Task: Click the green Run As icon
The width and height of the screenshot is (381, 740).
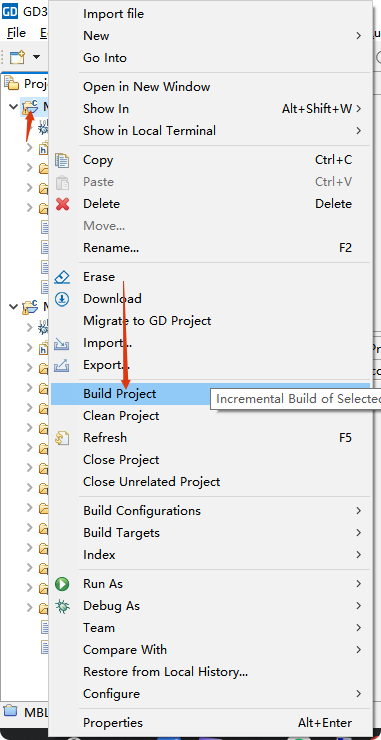Action: tap(62, 584)
